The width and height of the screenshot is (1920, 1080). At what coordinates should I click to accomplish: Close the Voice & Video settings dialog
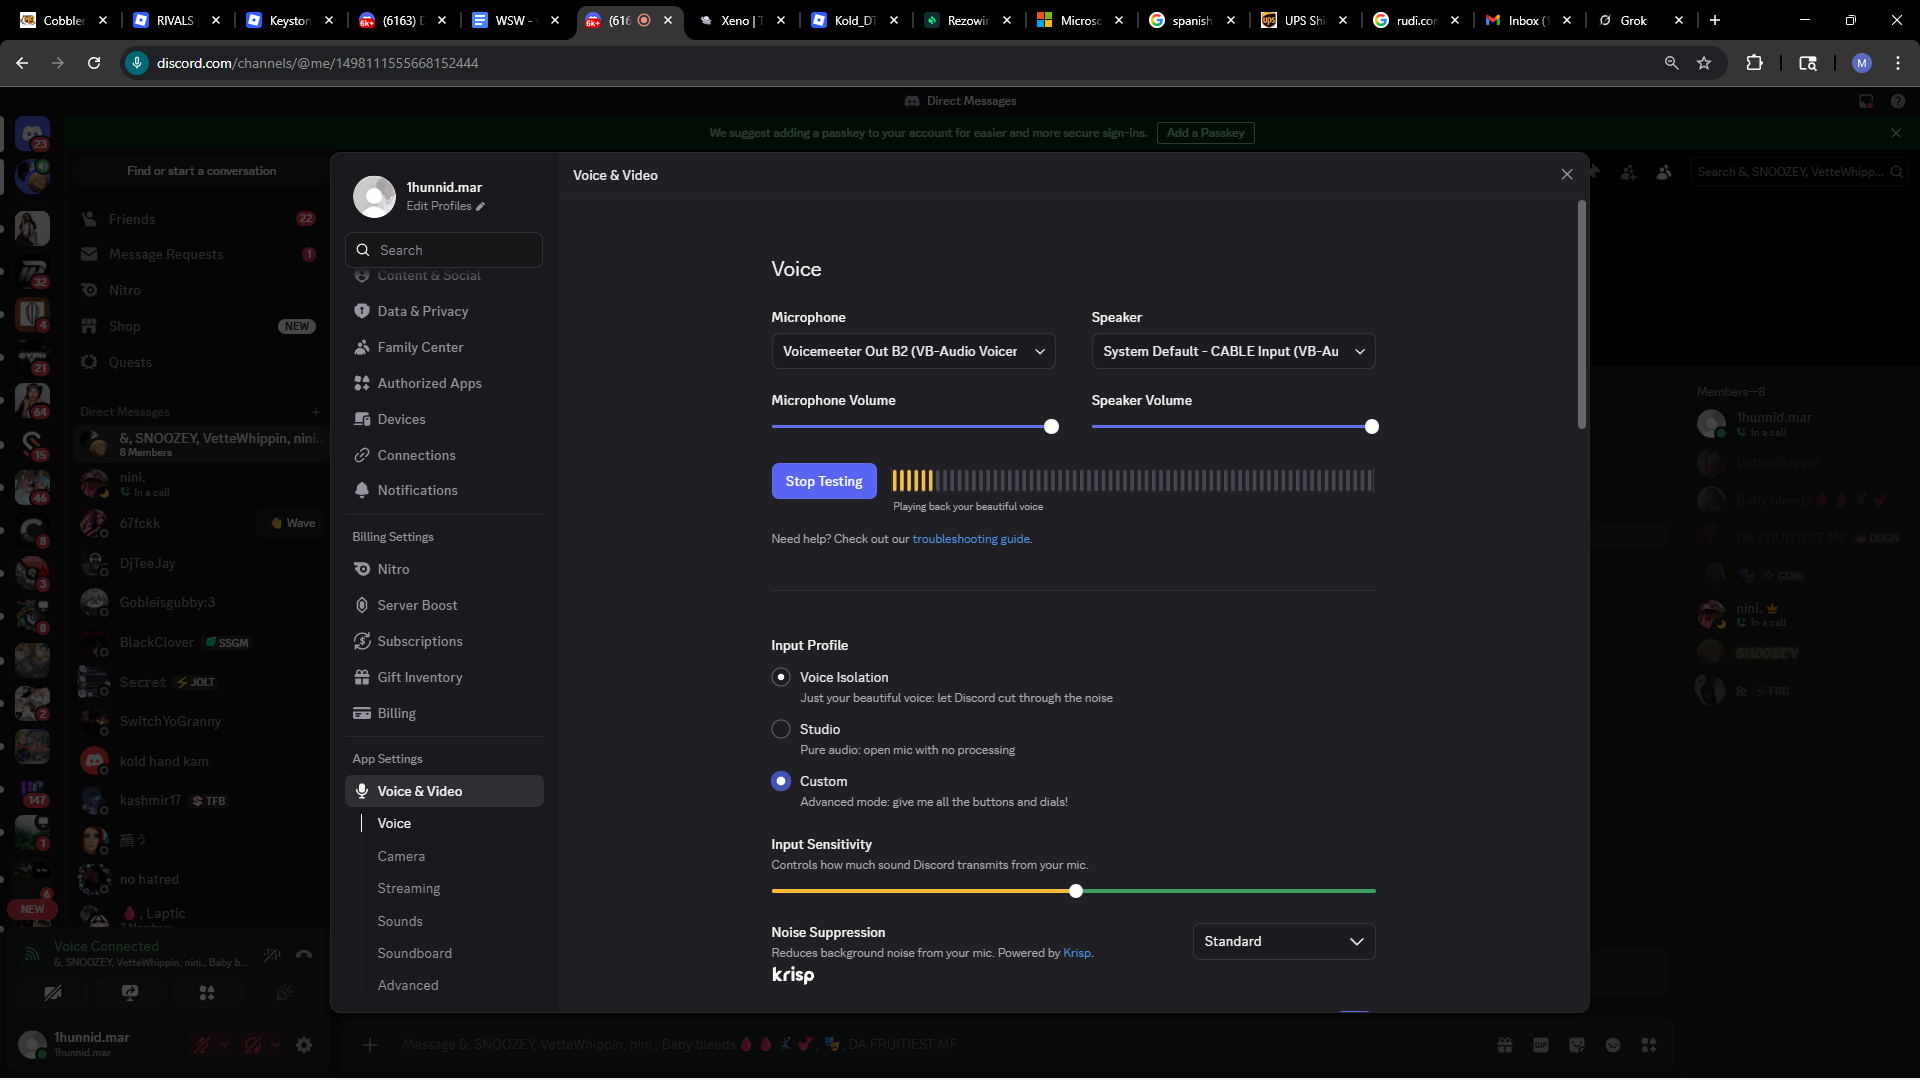pyautogui.click(x=1567, y=175)
